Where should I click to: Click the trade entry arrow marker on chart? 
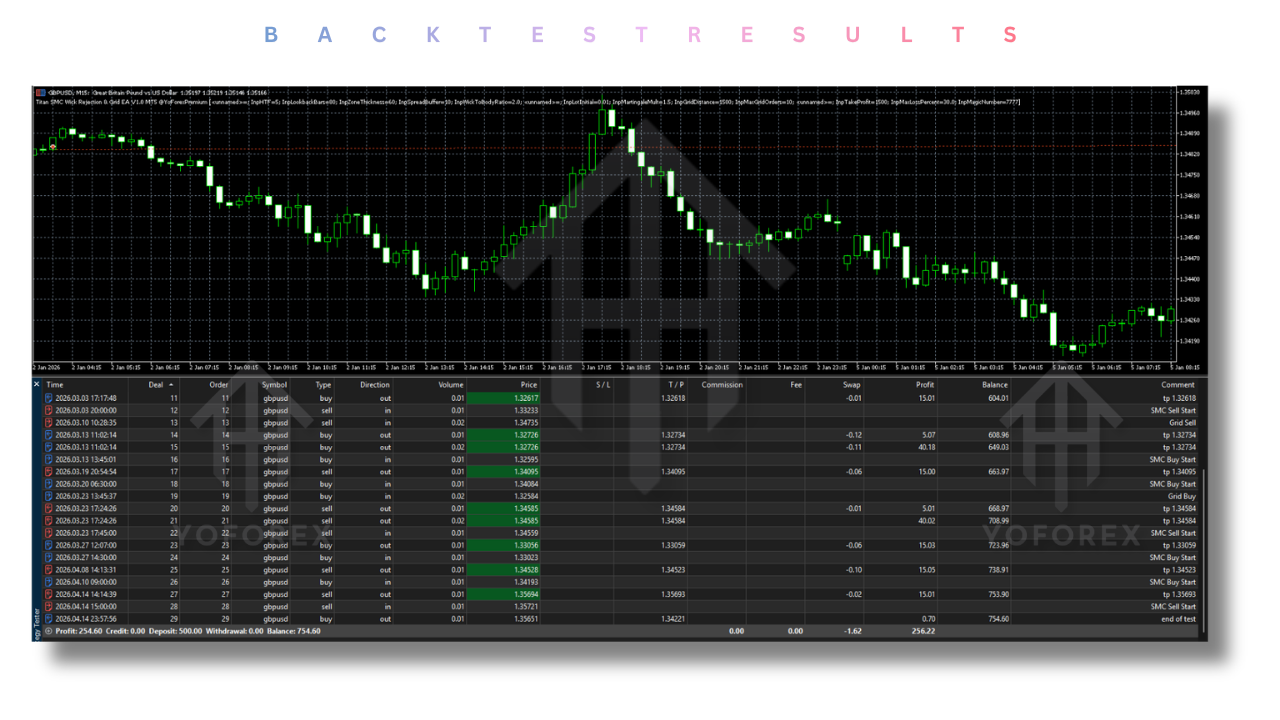53,146
